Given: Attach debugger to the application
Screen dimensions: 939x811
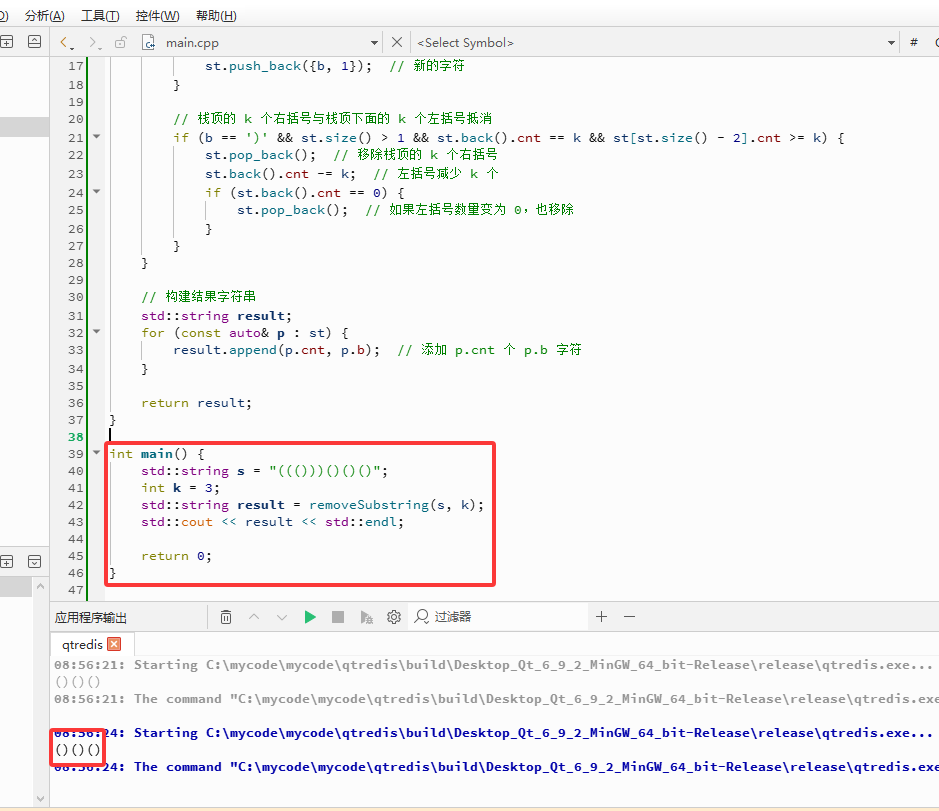Looking at the screenshot, I should (x=366, y=617).
